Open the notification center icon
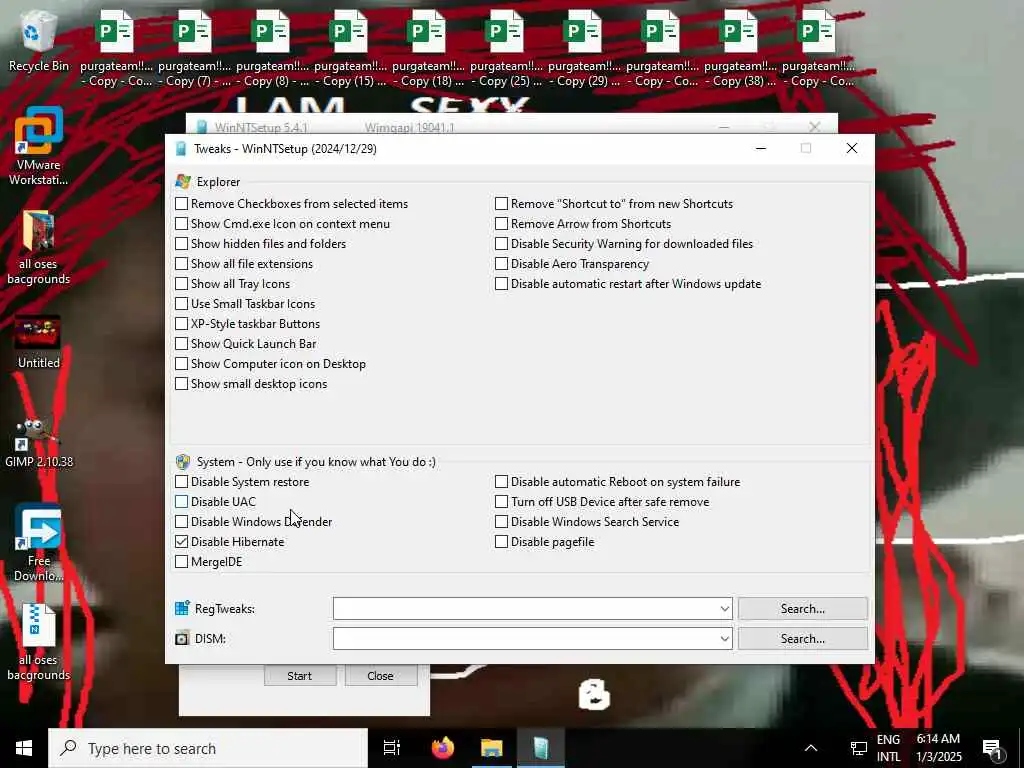Image resolution: width=1024 pixels, height=768 pixels. click(x=993, y=749)
